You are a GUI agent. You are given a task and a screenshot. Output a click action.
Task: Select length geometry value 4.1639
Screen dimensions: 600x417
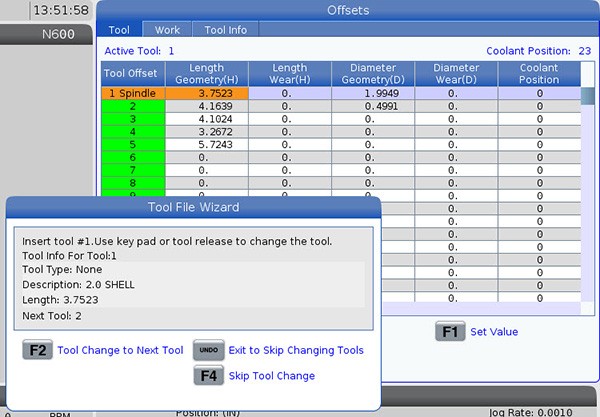pos(207,106)
